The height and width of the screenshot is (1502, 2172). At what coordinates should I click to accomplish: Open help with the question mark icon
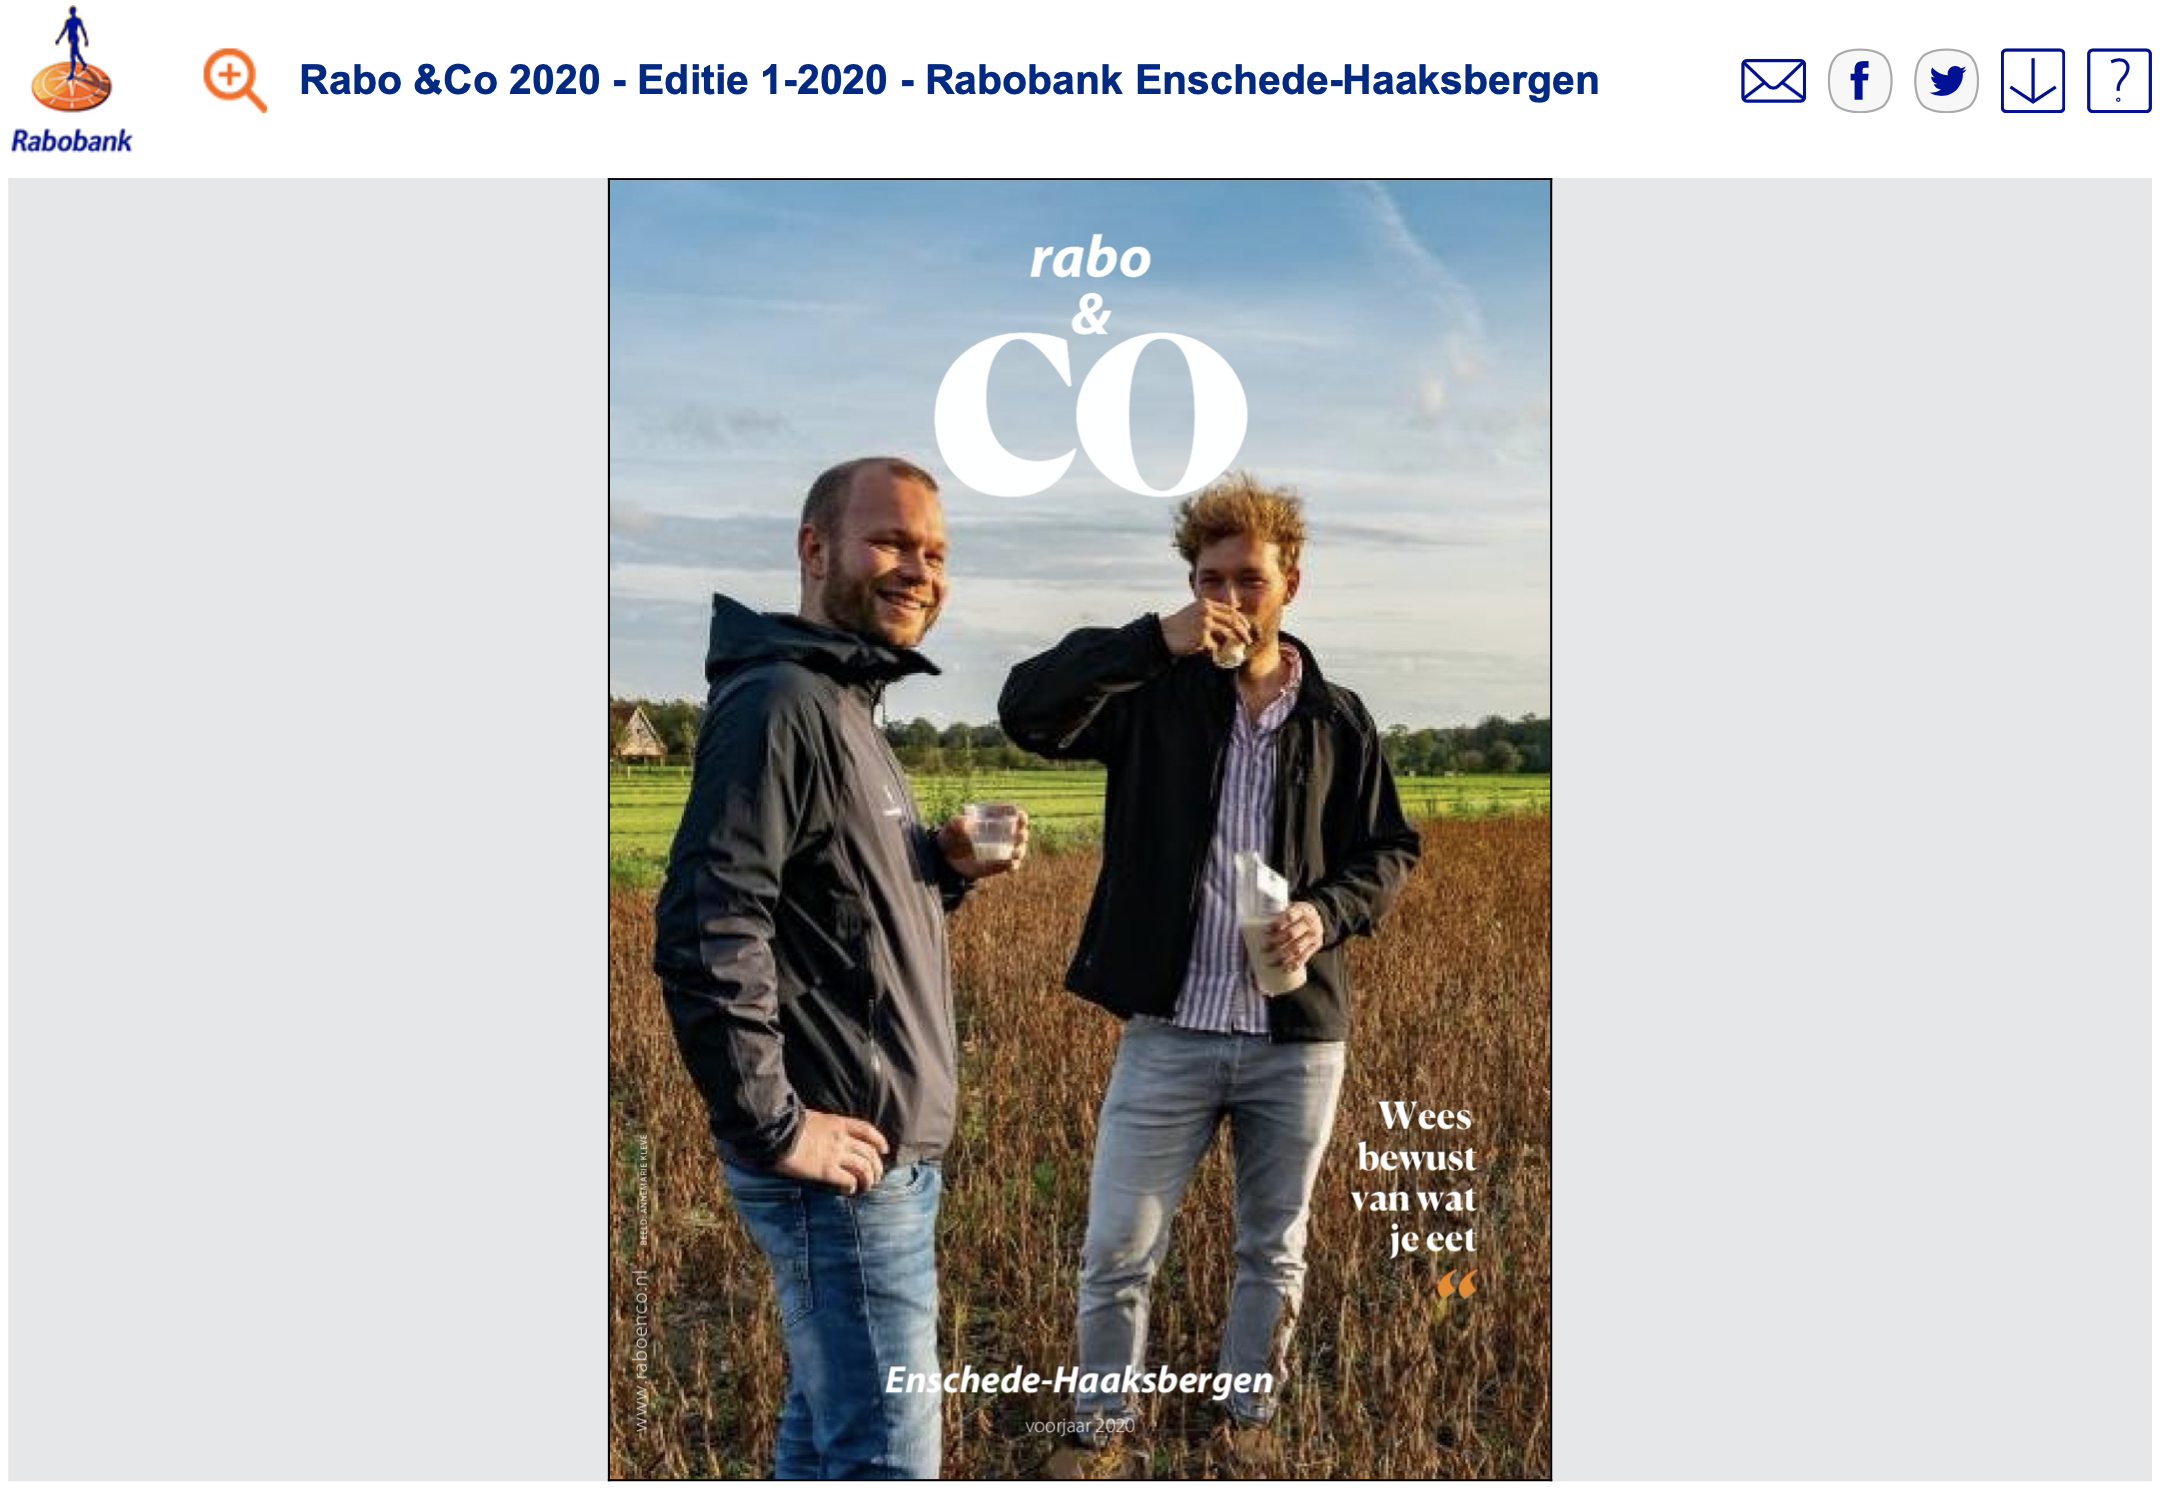tap(2119, 81)
